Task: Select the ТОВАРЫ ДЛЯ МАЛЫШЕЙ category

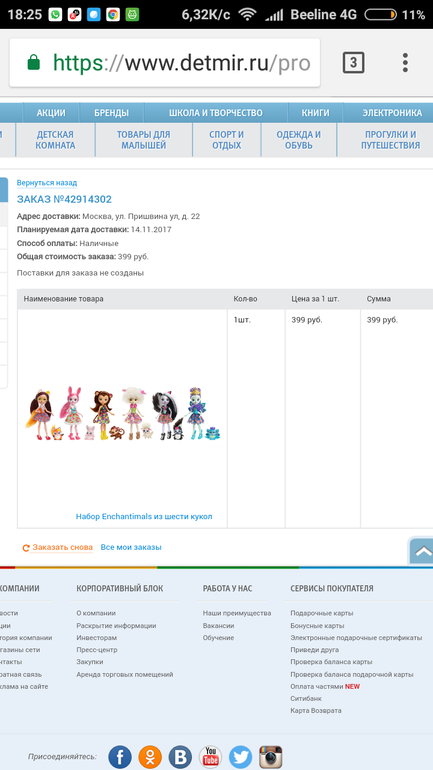Action: click(x=144, y=140)
